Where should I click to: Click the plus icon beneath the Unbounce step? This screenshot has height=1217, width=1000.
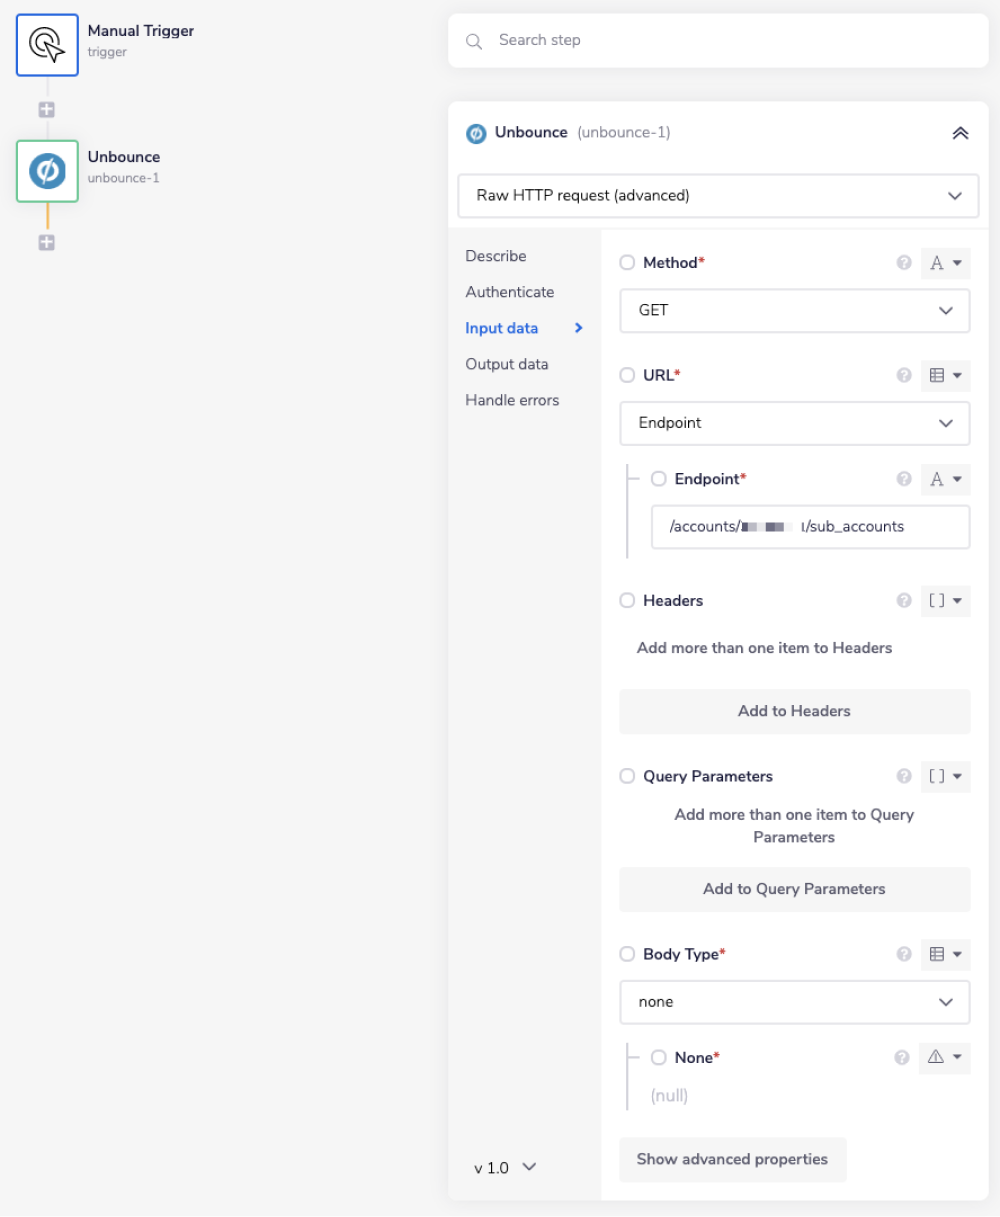pyautogui.click(x=46, y=242)
